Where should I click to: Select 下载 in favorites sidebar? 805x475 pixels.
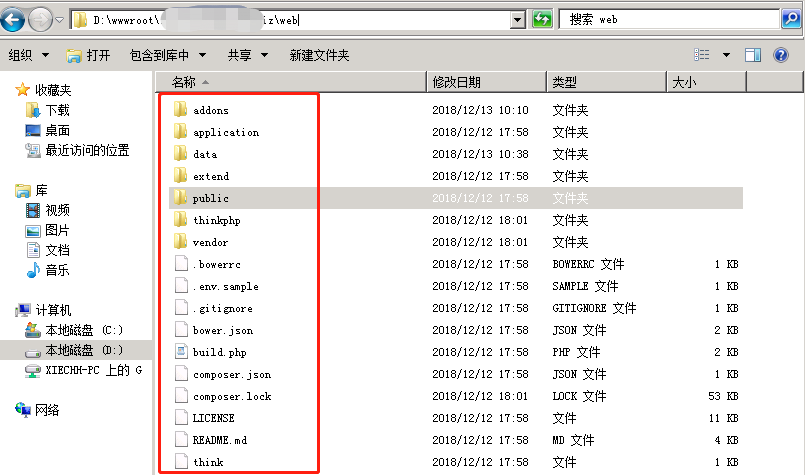tap(57, 110)
